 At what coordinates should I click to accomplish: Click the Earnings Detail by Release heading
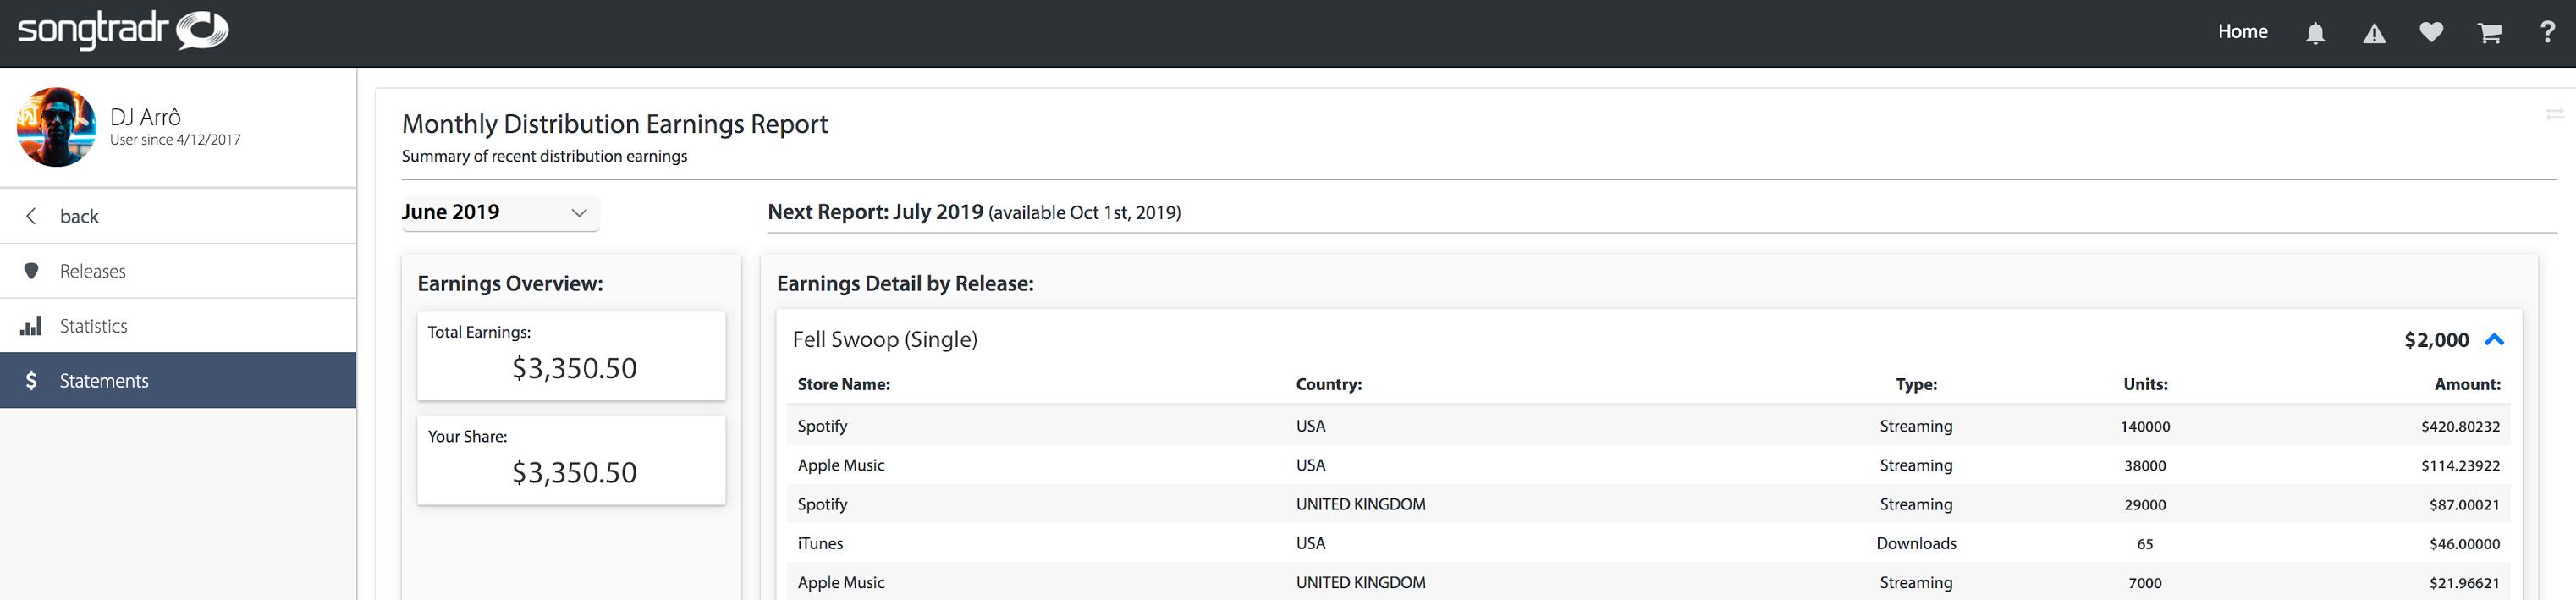pyautogui.click(x=905, y=283)
